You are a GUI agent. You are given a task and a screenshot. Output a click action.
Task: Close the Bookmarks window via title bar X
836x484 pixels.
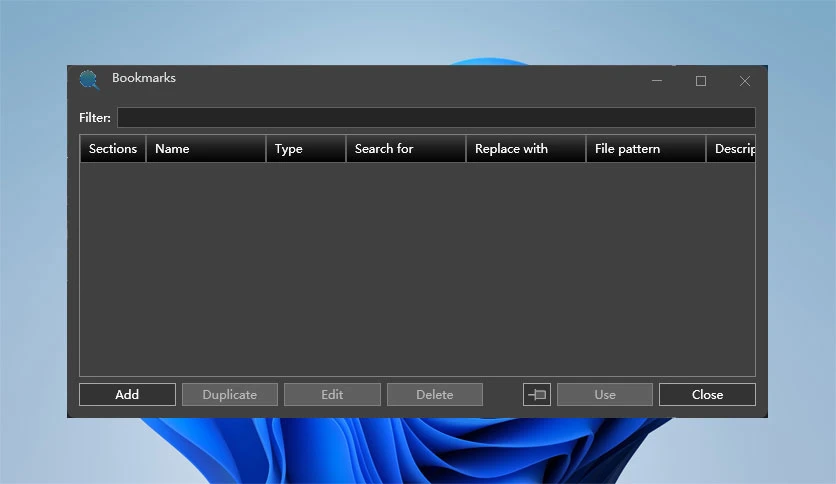[x=745, y=81]
